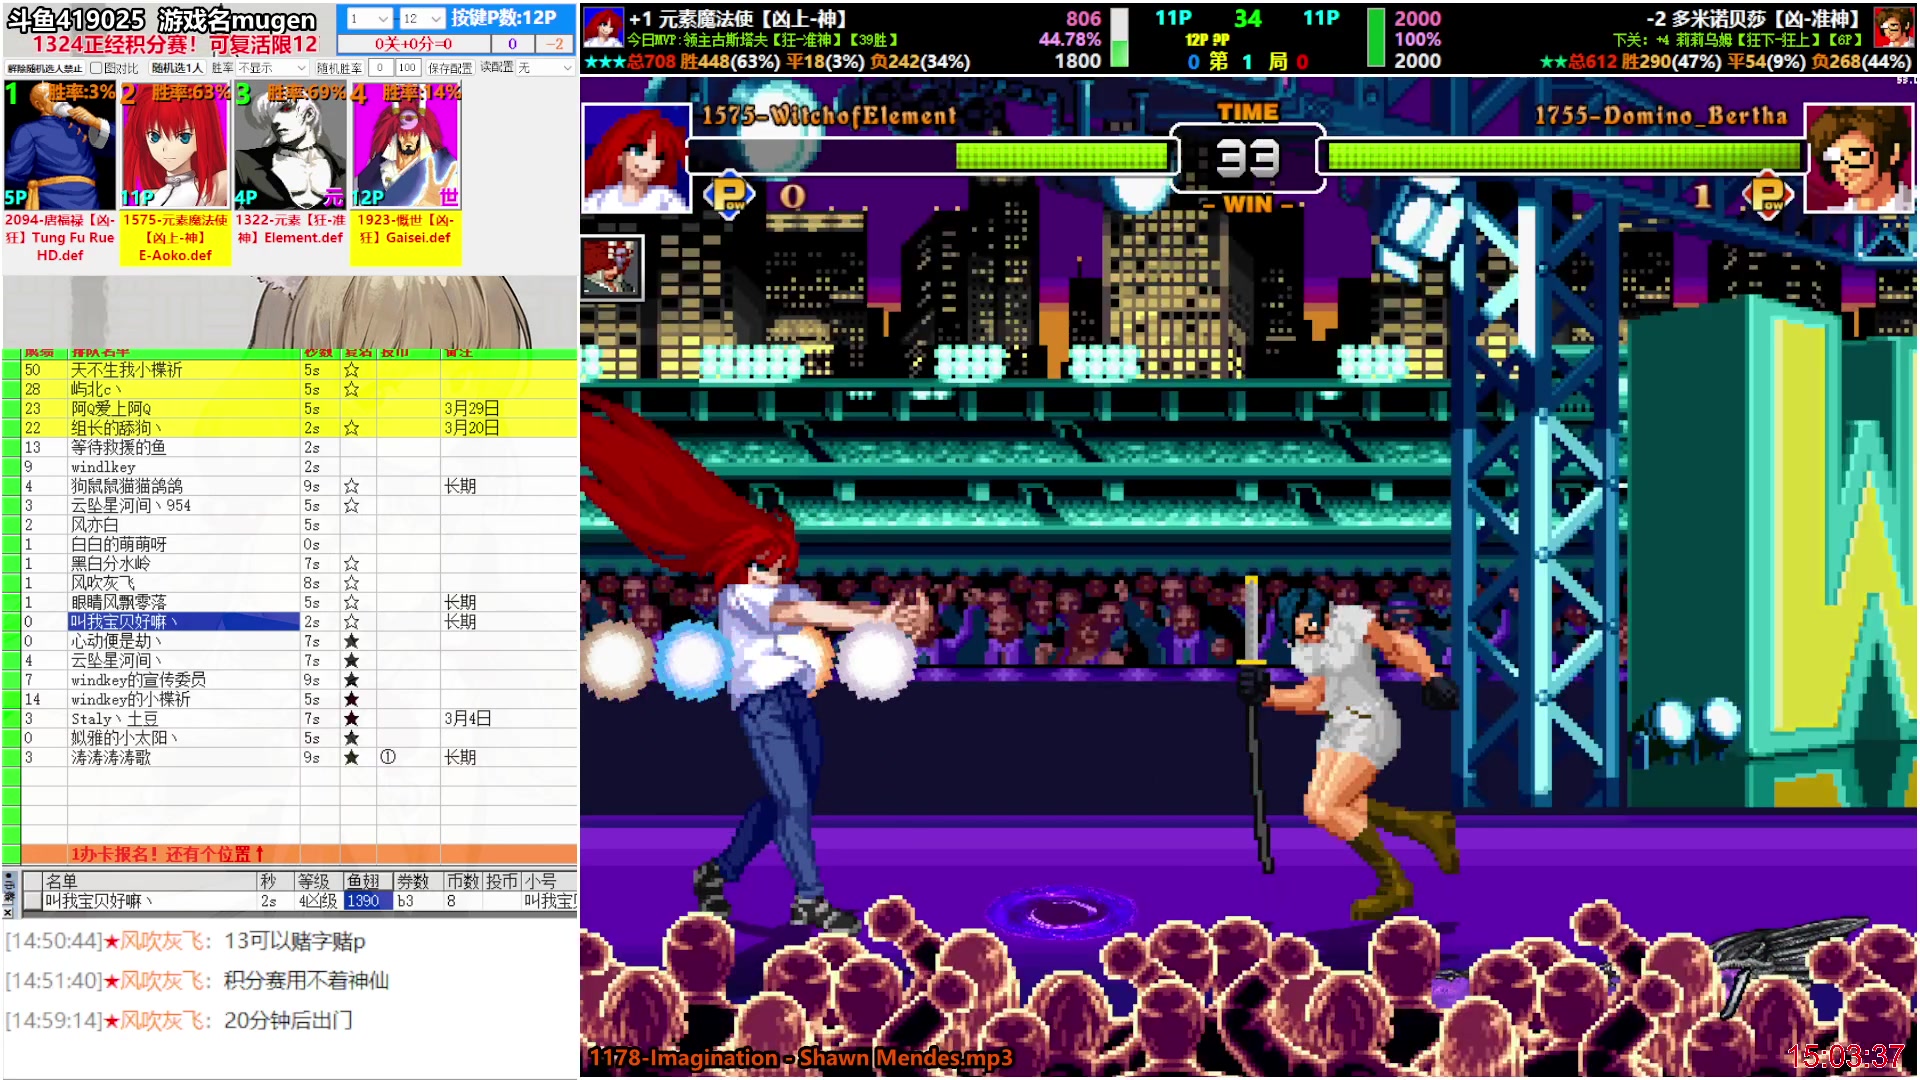Click the highlighted 1390 鱼翅 cell

(x=367, y=901)
